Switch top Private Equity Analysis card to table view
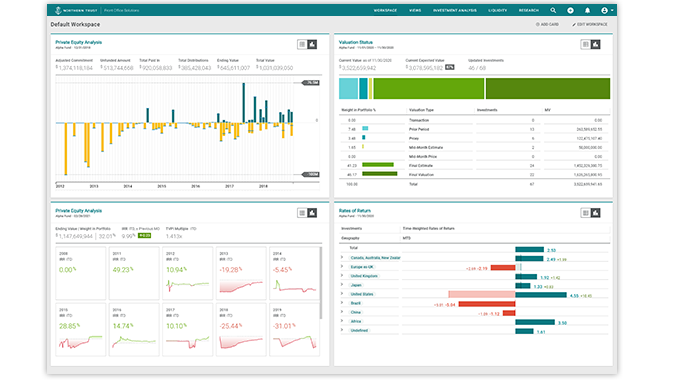This screenshot has height=380, width=680. coord(302,44)
